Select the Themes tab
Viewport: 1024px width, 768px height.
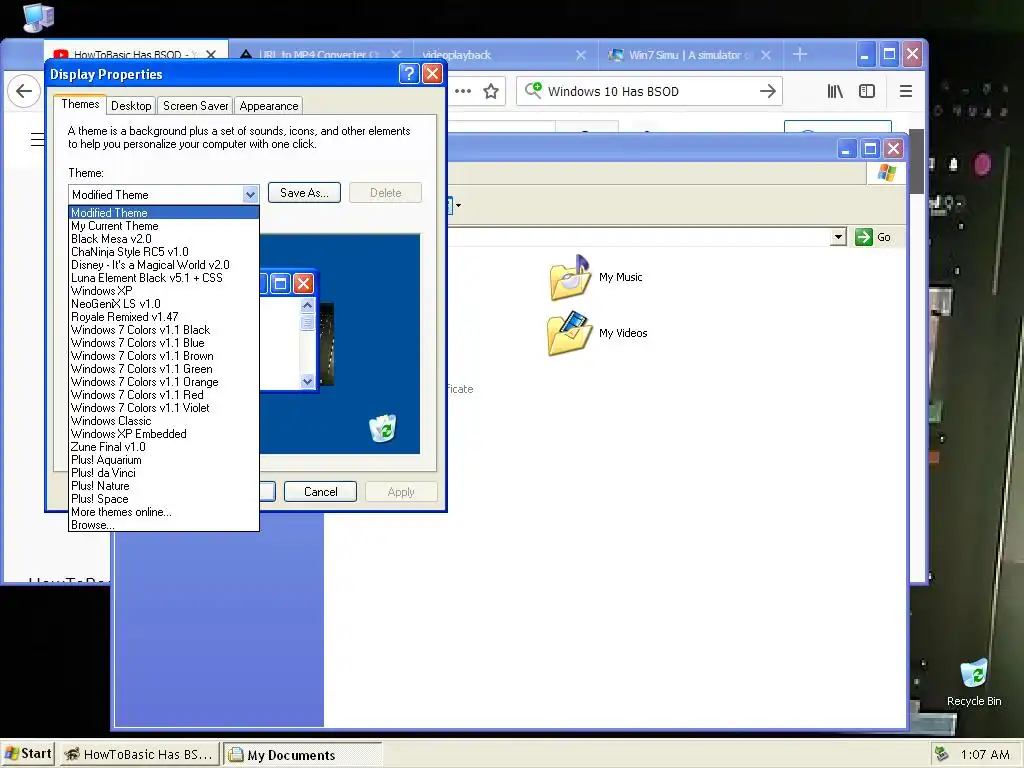(80, 104)
